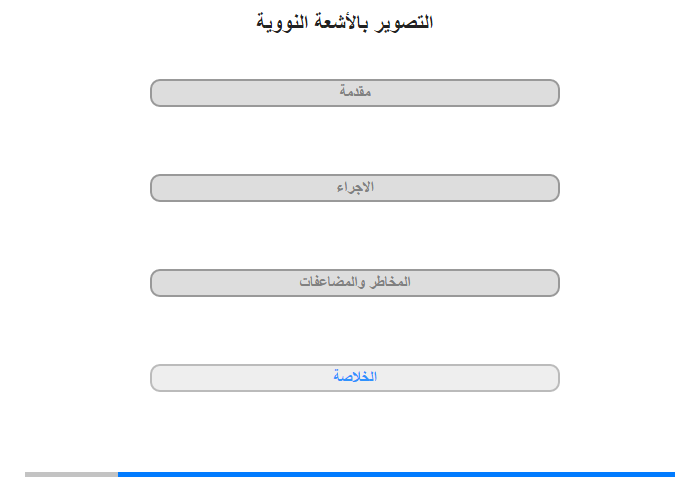Viewport: 700px width, 480px height.
Task: Click the مقدمة label text inside first button
Action: [355, 91]
